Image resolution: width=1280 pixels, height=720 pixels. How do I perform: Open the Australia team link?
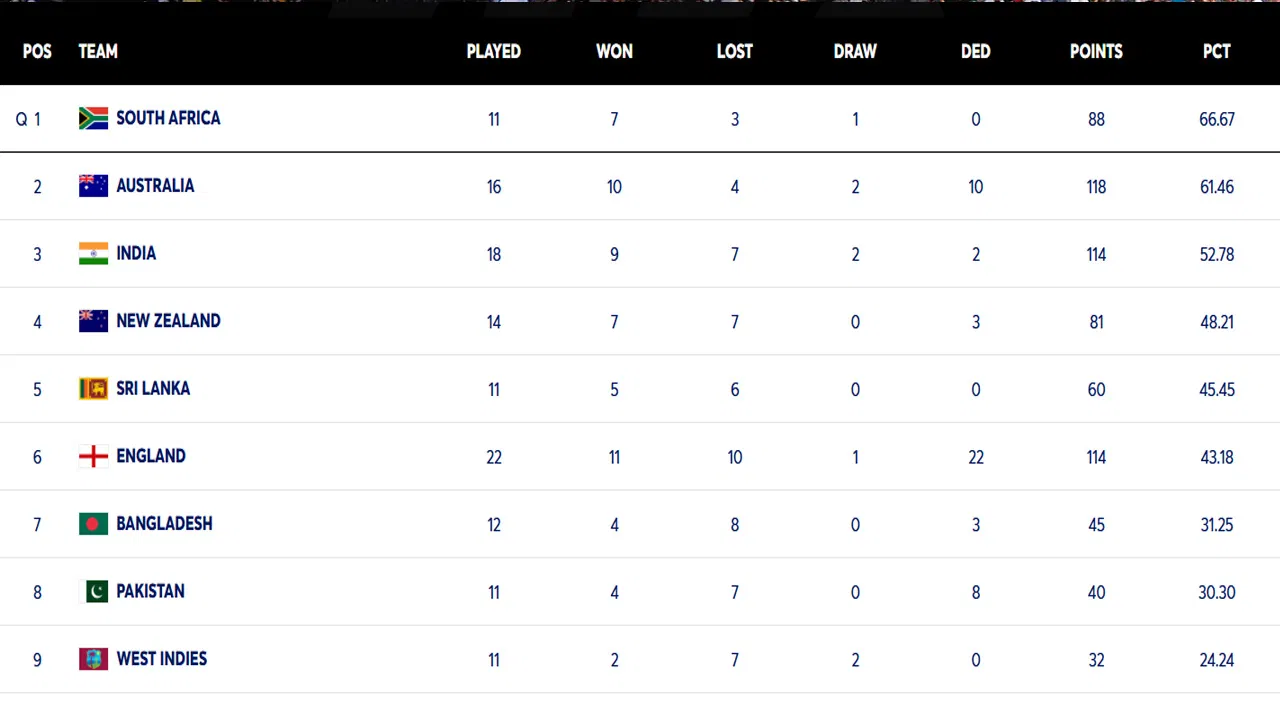click(155, 186)
